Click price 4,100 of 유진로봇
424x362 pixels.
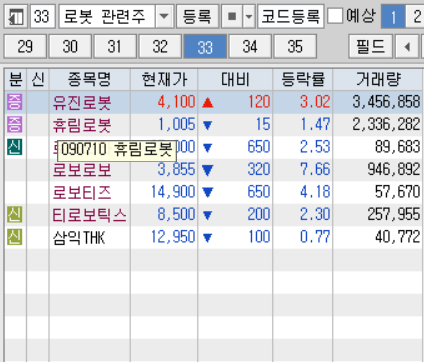click(176, 102)
